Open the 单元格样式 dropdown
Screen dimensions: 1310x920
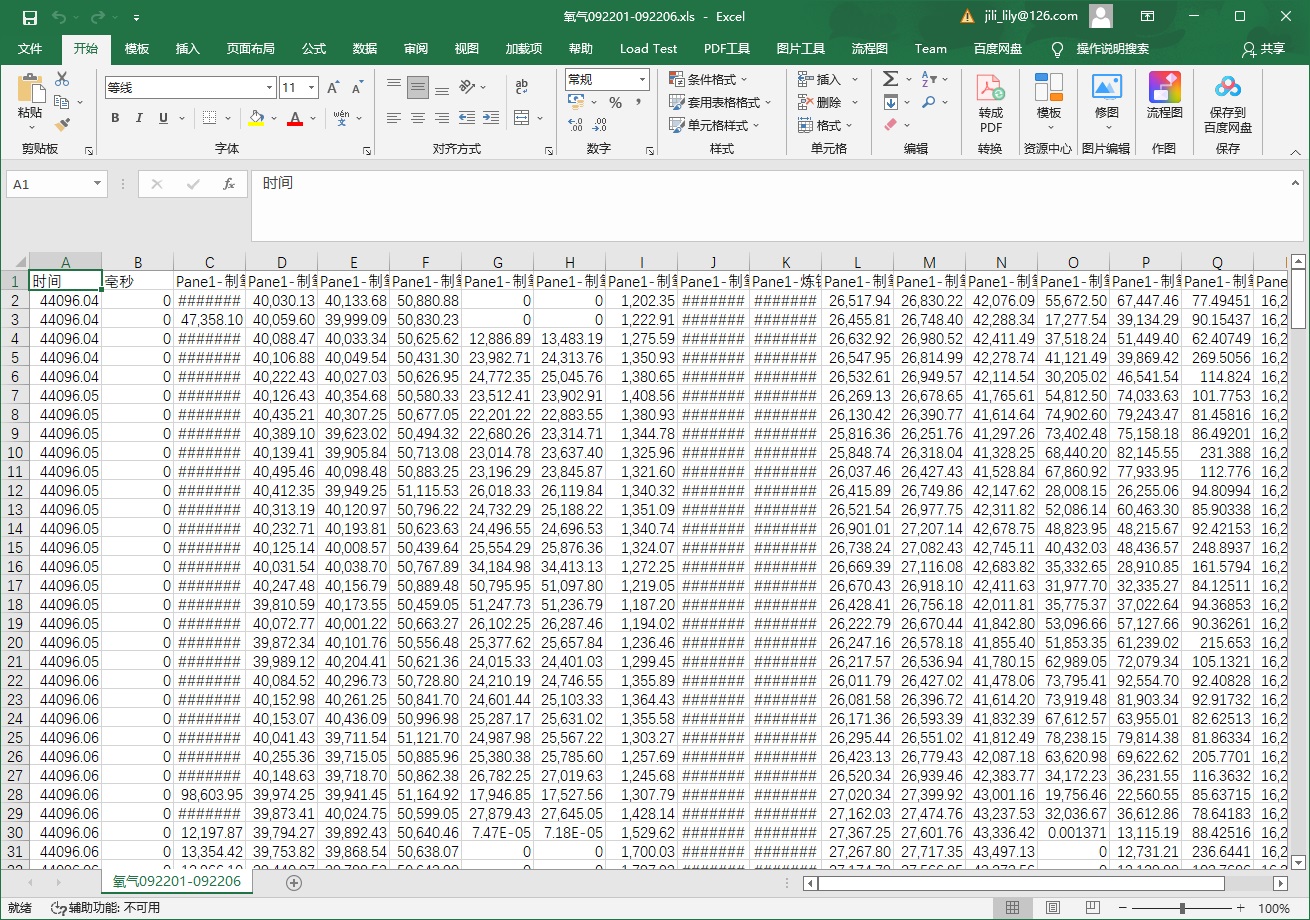click(x=713, y=125)
